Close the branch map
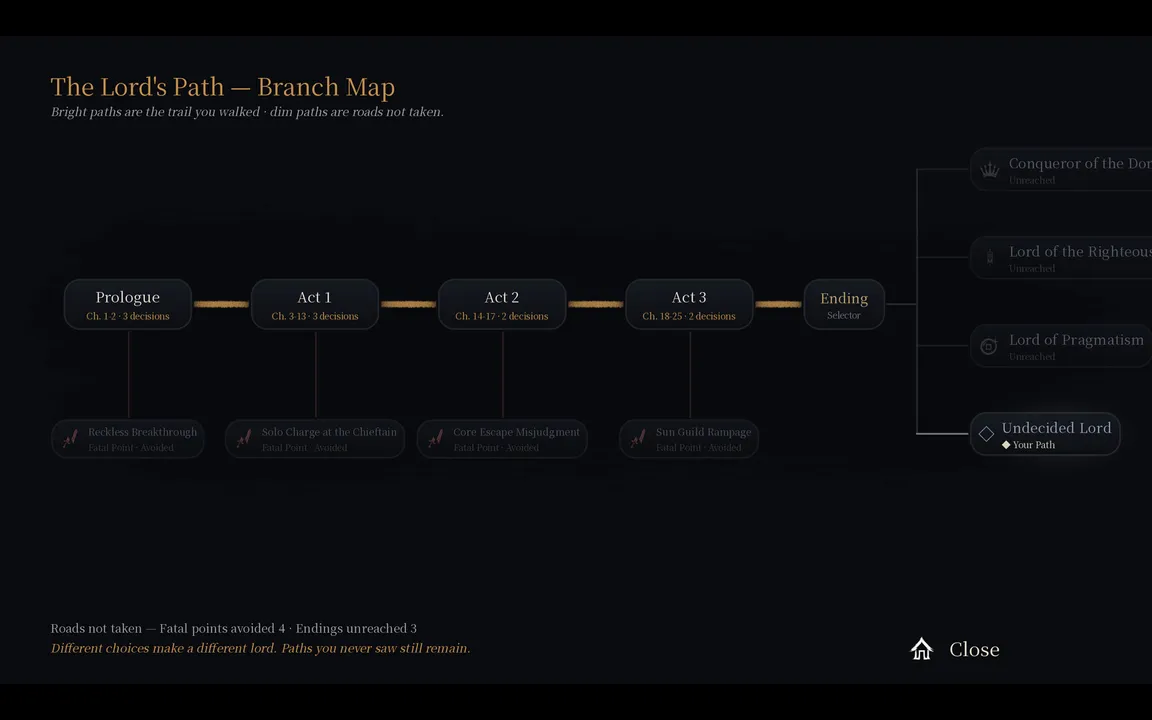 [x=955, y=649]
